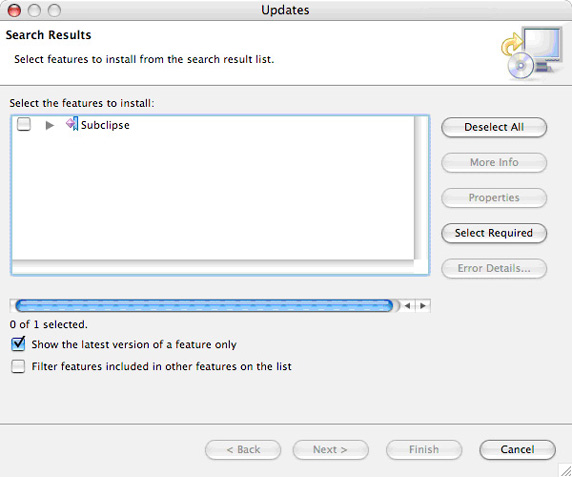Open Error Details dialog

coord(494,268)
